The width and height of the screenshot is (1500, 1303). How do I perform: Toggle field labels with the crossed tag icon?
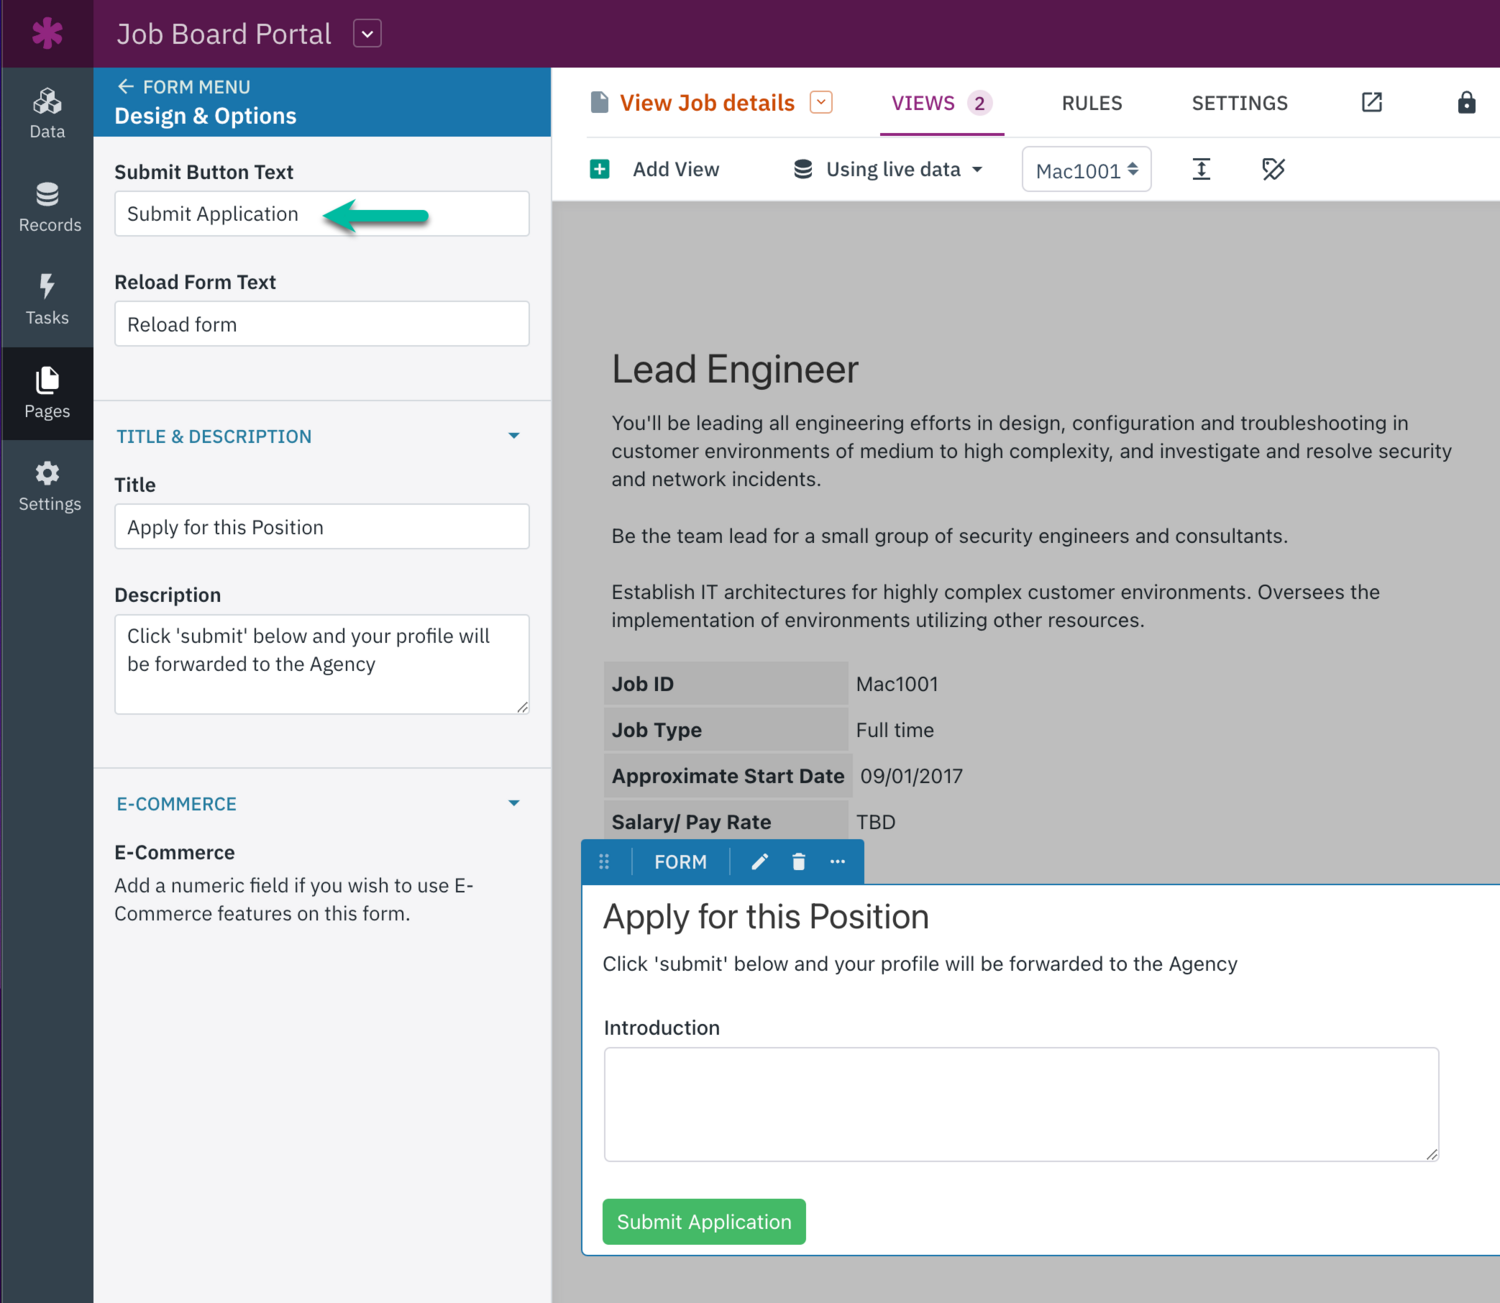[1273, 169]
